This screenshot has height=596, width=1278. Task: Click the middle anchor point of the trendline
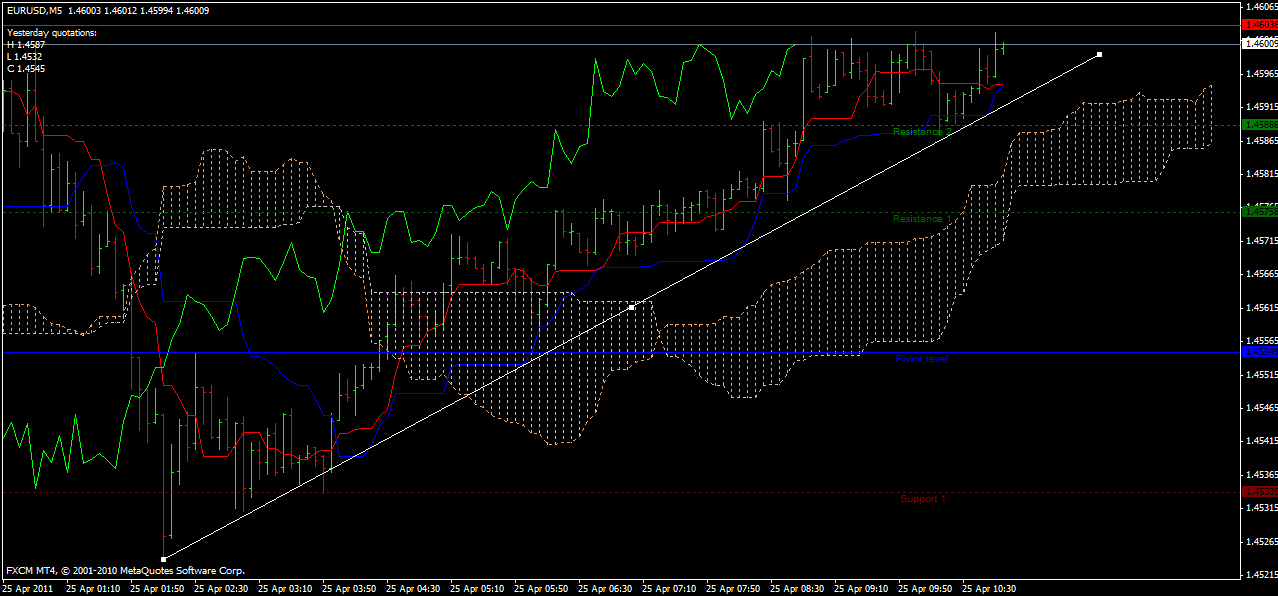click(632, 306)
